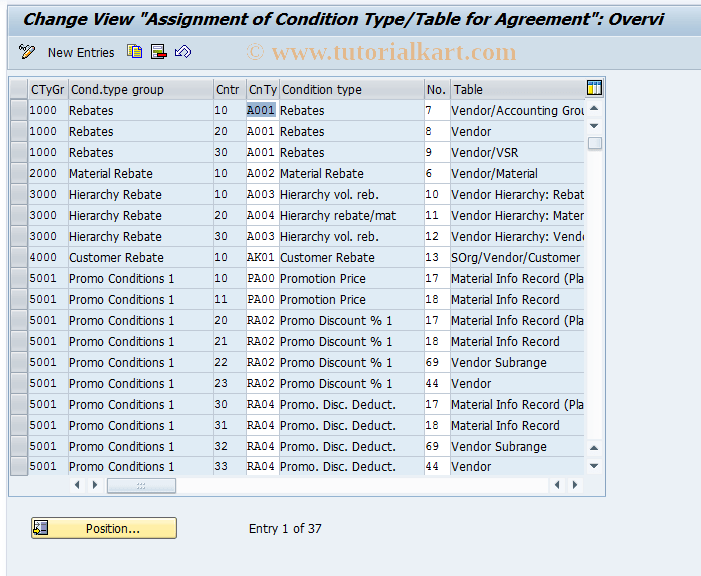Click Cntr value 23 in Promo Discount row

click(229, 383)
